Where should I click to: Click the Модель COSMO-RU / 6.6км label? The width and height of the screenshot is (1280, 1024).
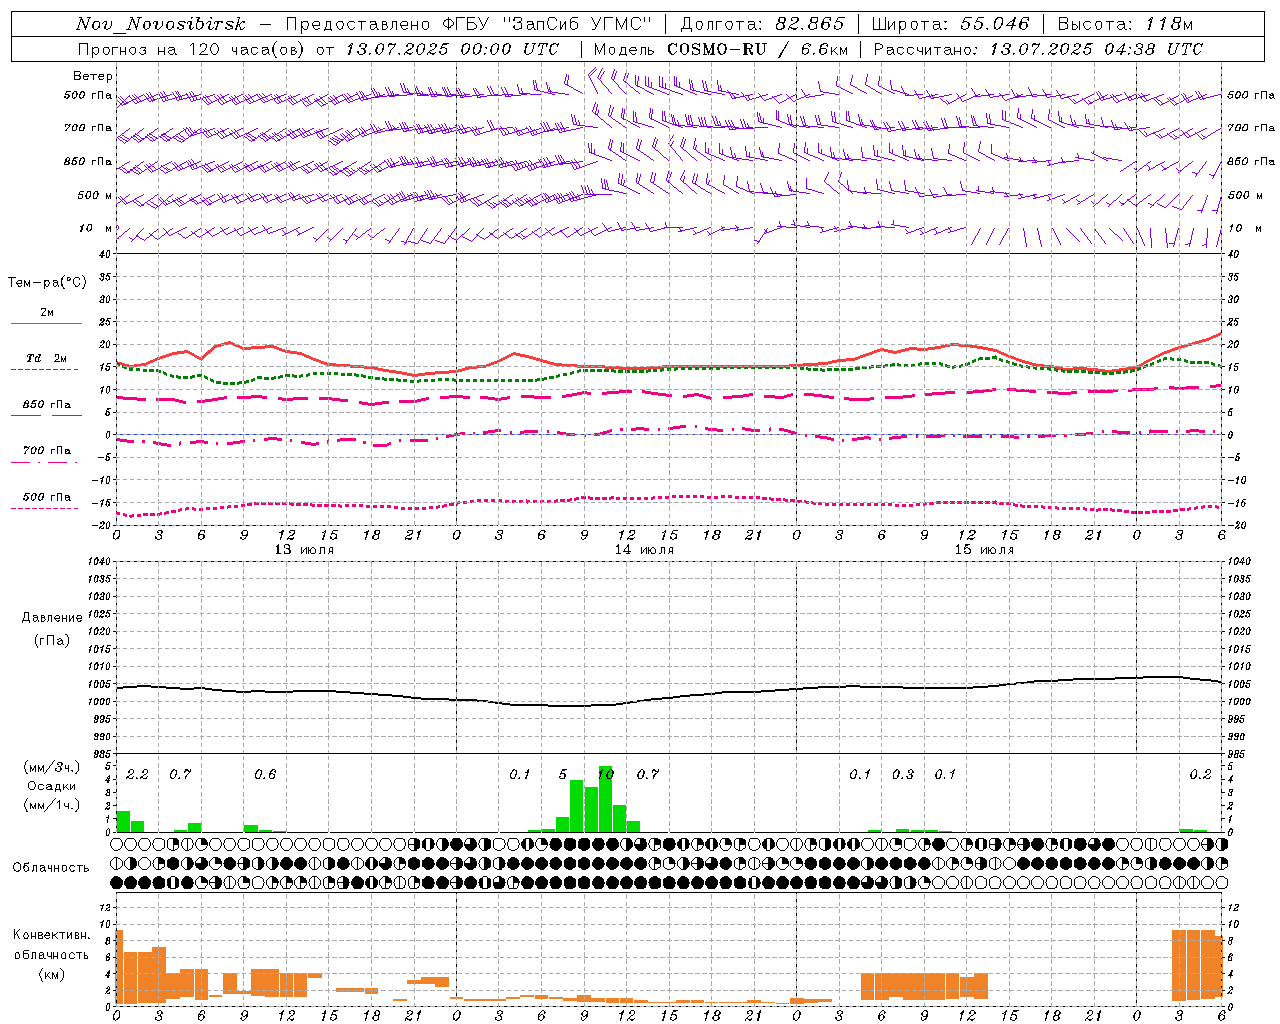point(721,49)
